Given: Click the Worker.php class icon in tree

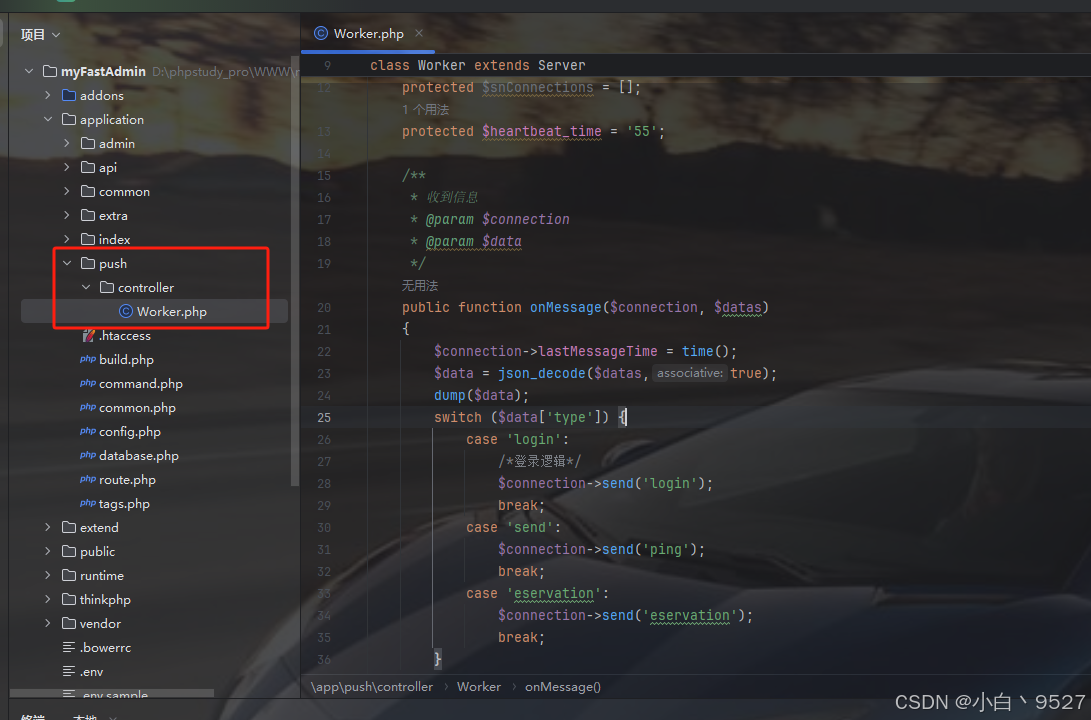Looking at the screenshot, I should click(126, 311).
